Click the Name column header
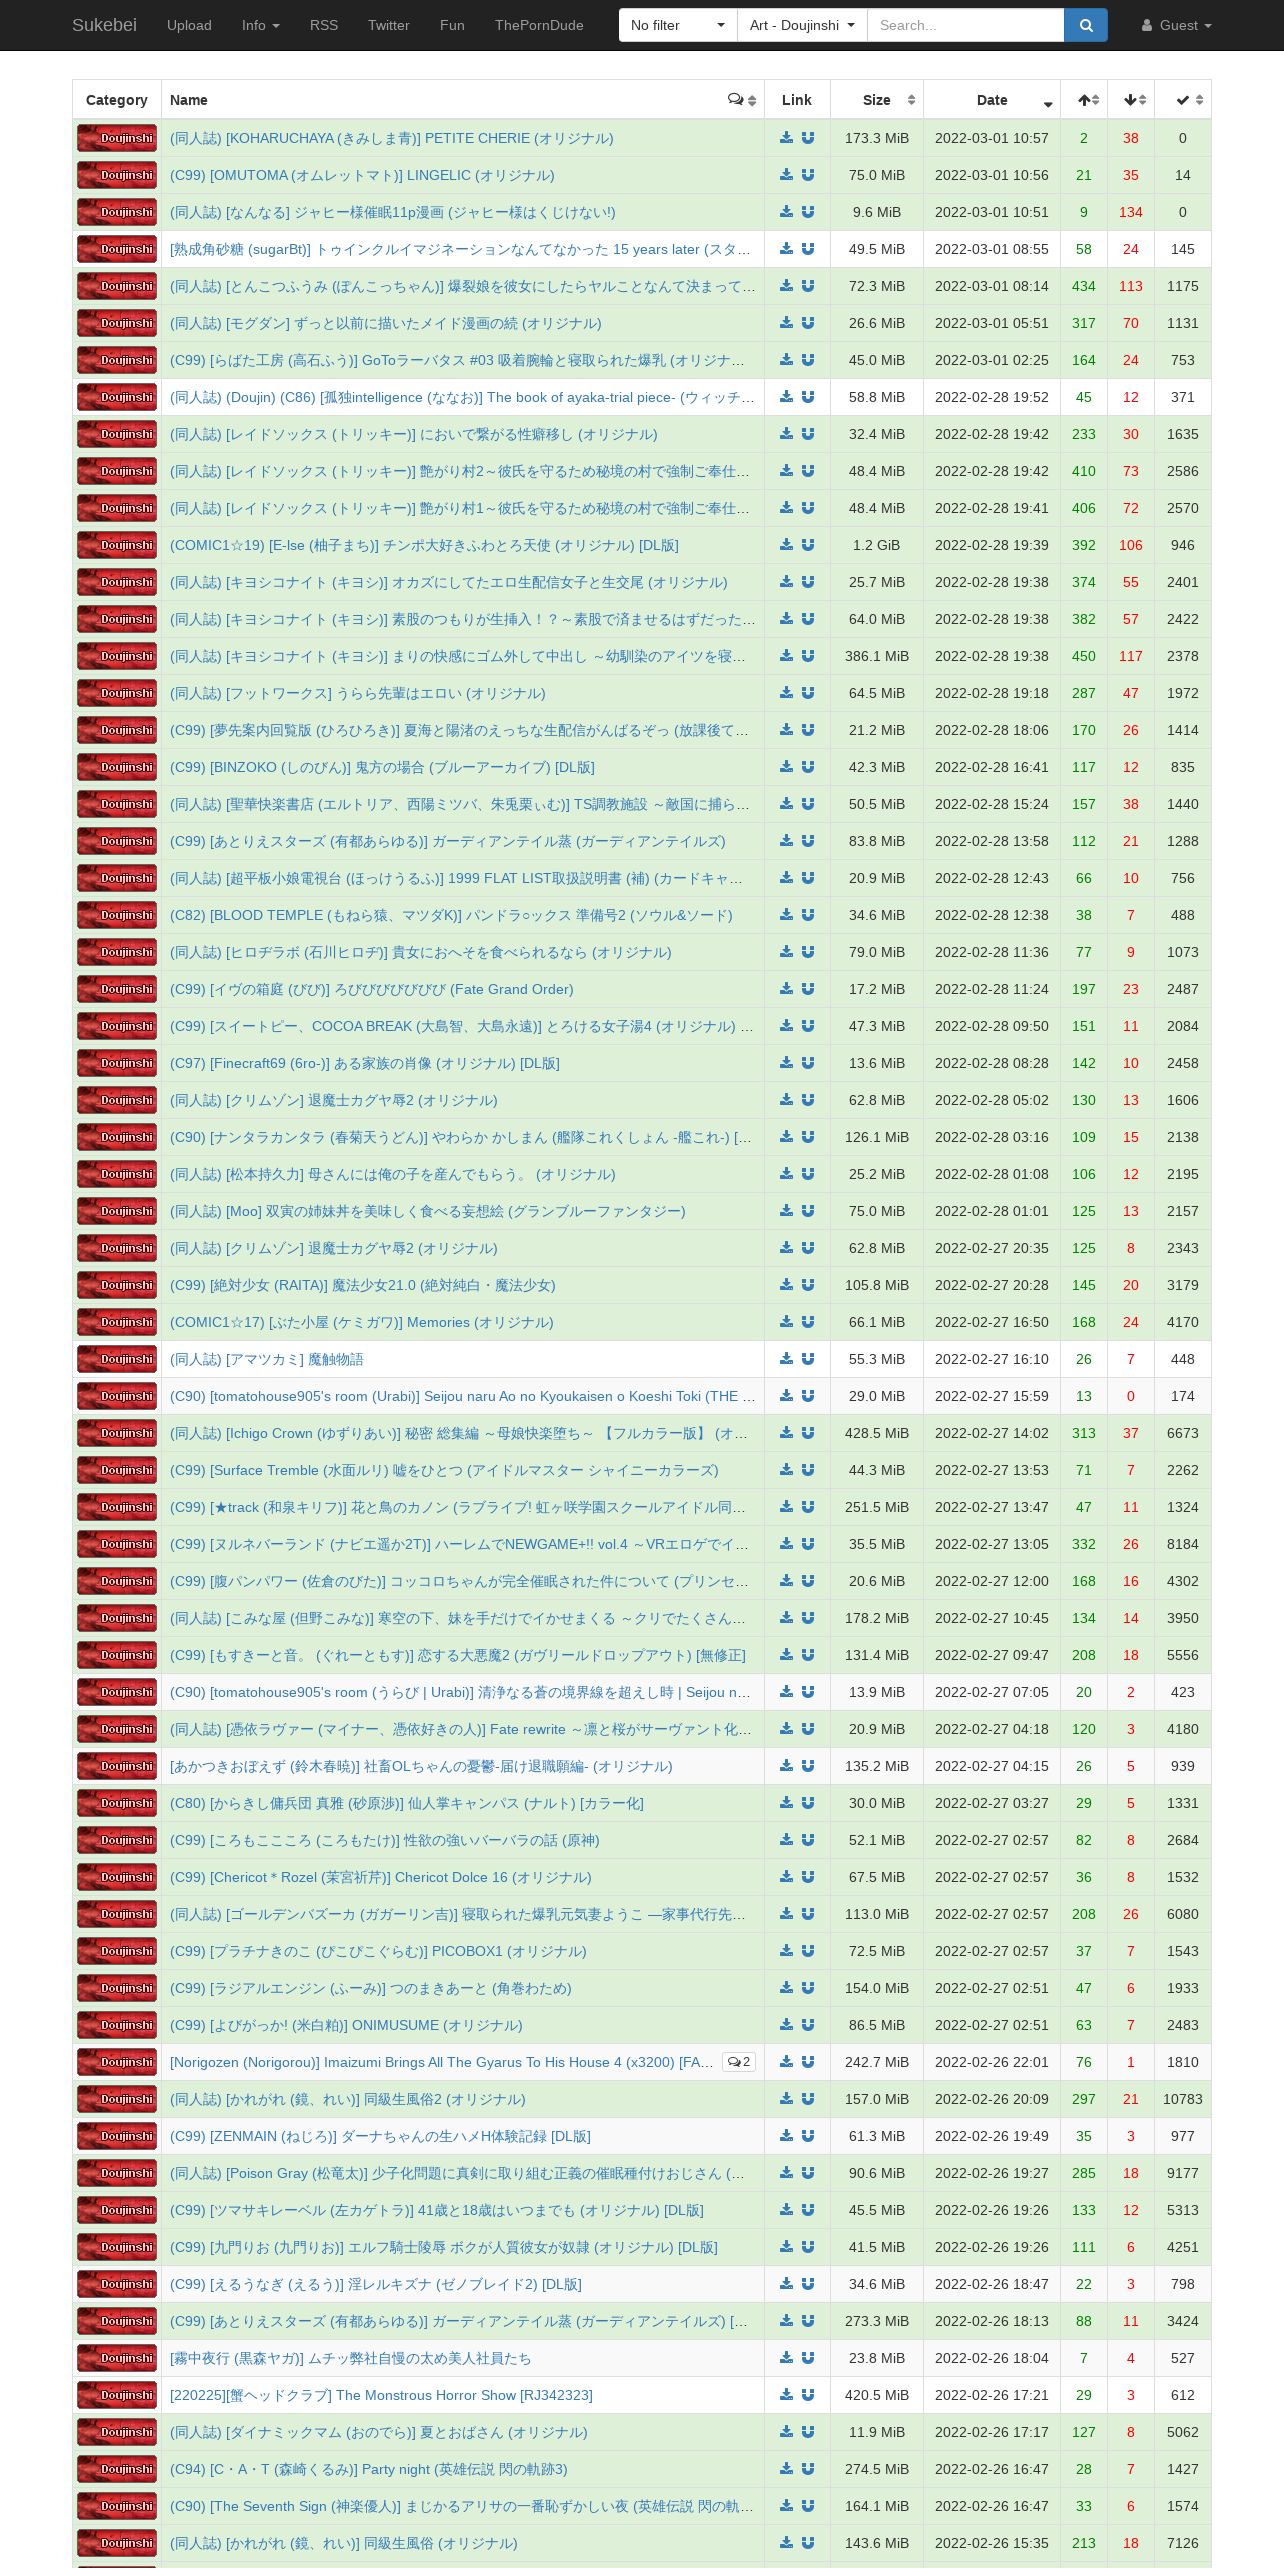Screen dimensions: 1284x2568 tap(462, 100)
